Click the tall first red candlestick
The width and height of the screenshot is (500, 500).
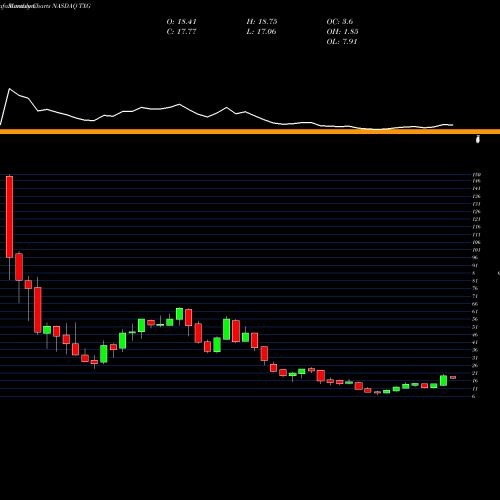(x=10, y=217)
